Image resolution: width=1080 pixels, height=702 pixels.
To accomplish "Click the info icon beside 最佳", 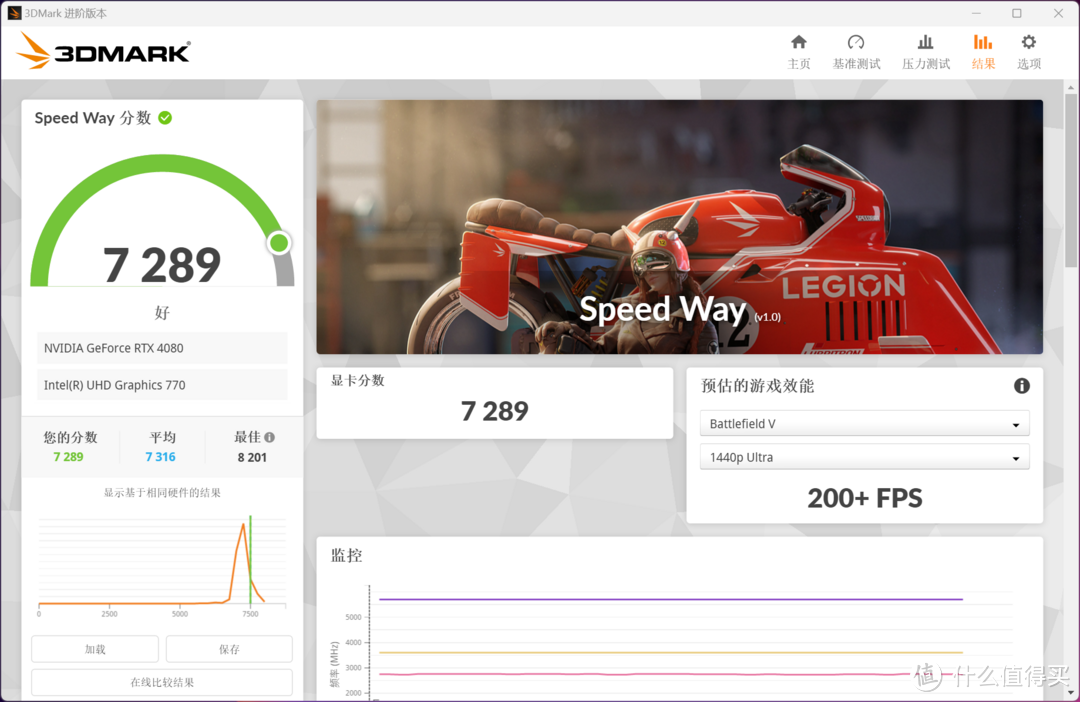I will pos(269,437).
